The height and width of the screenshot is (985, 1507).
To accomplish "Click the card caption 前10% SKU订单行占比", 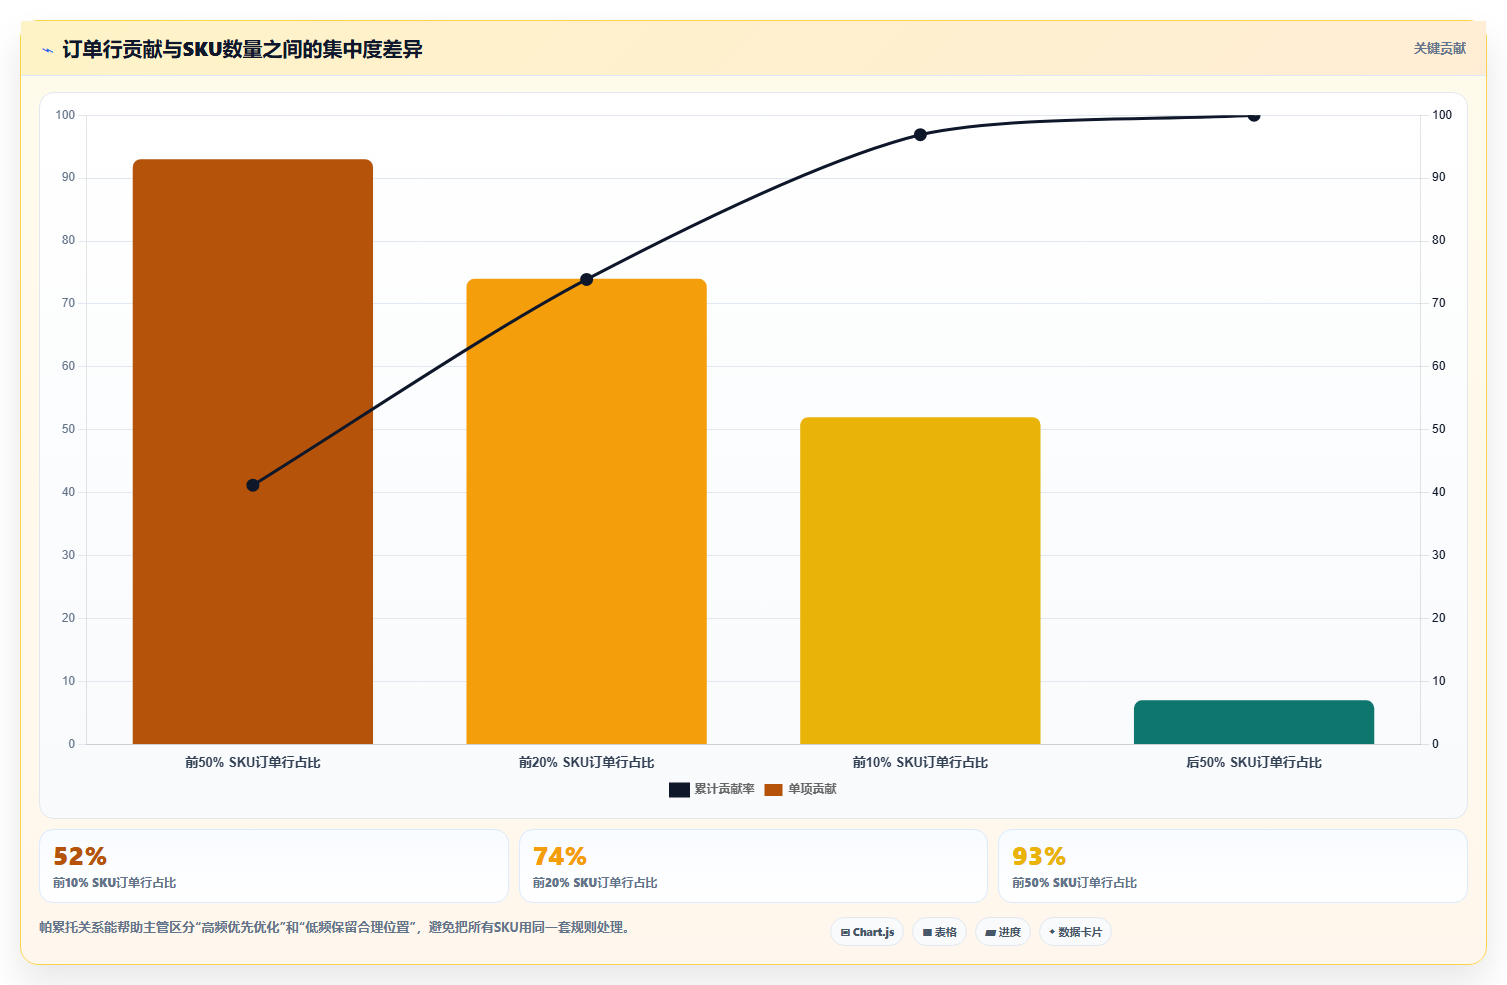I will (x=115, y=883).
